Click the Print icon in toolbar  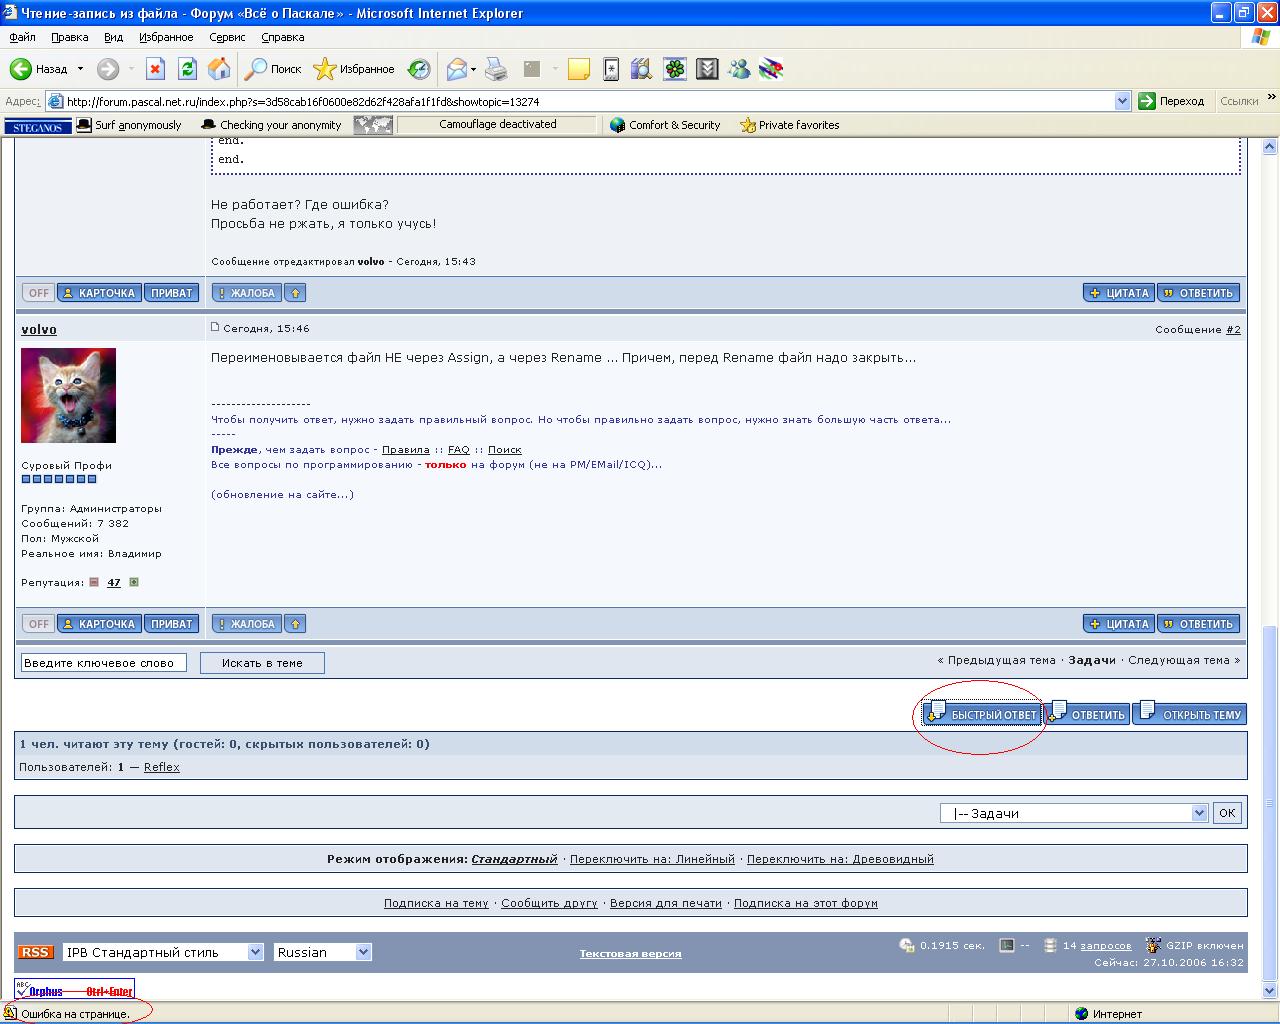496,69
